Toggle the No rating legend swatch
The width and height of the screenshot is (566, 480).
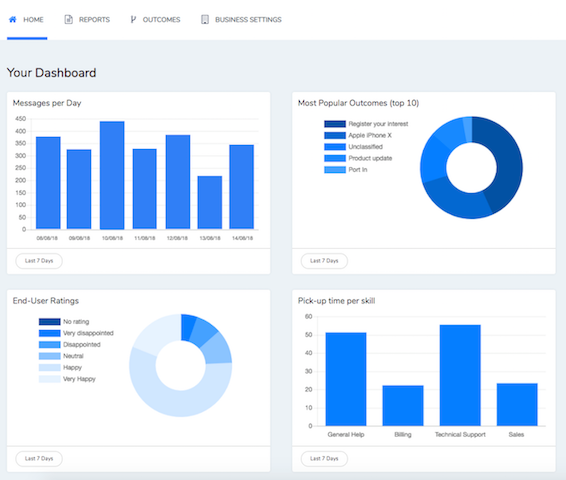click(x=49, y=322)
